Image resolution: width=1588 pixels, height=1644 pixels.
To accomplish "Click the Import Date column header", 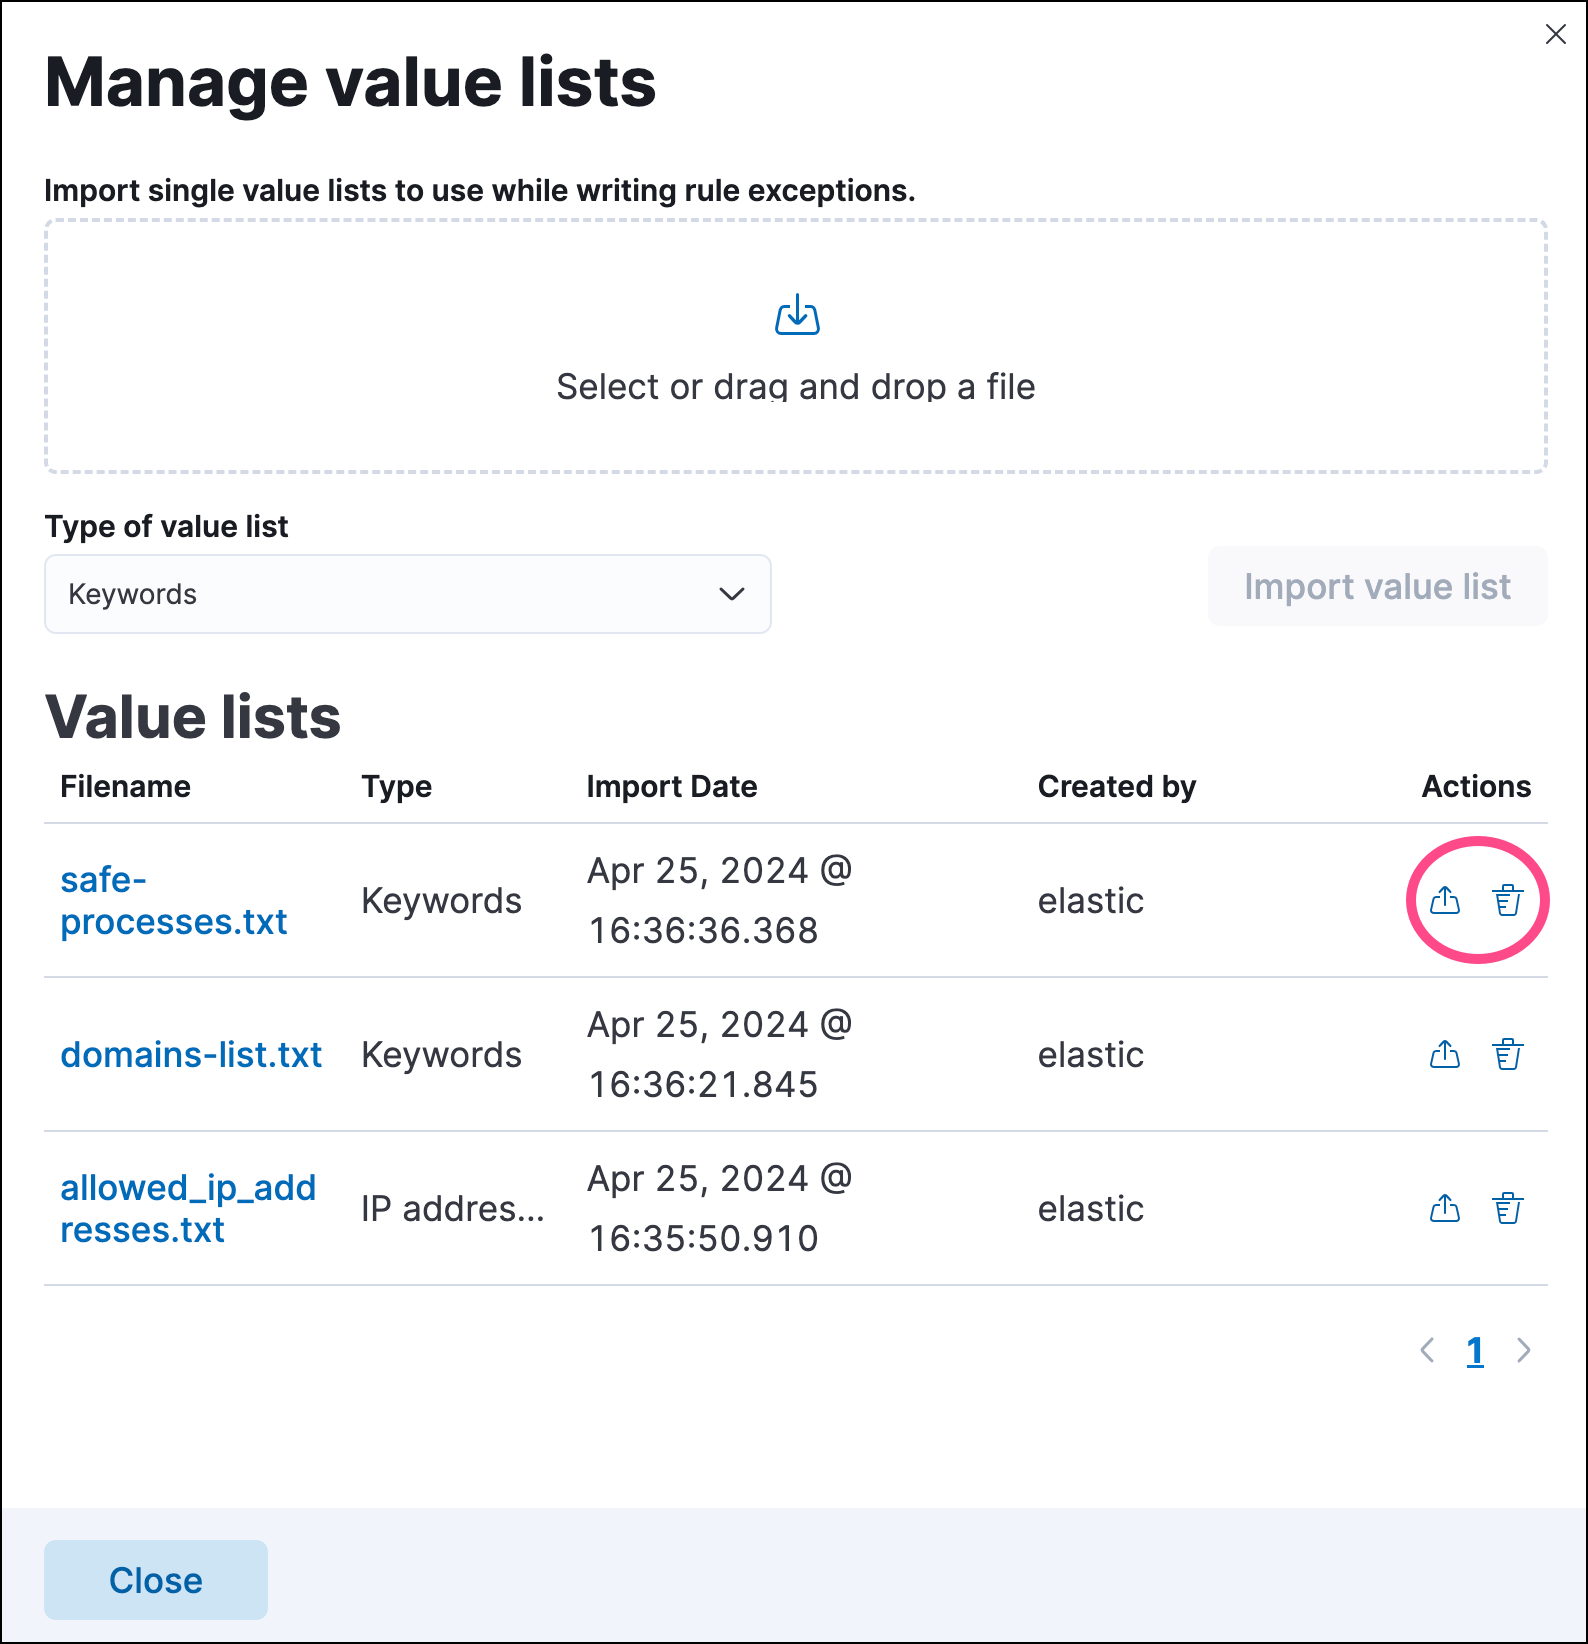I will pos(671,787).
